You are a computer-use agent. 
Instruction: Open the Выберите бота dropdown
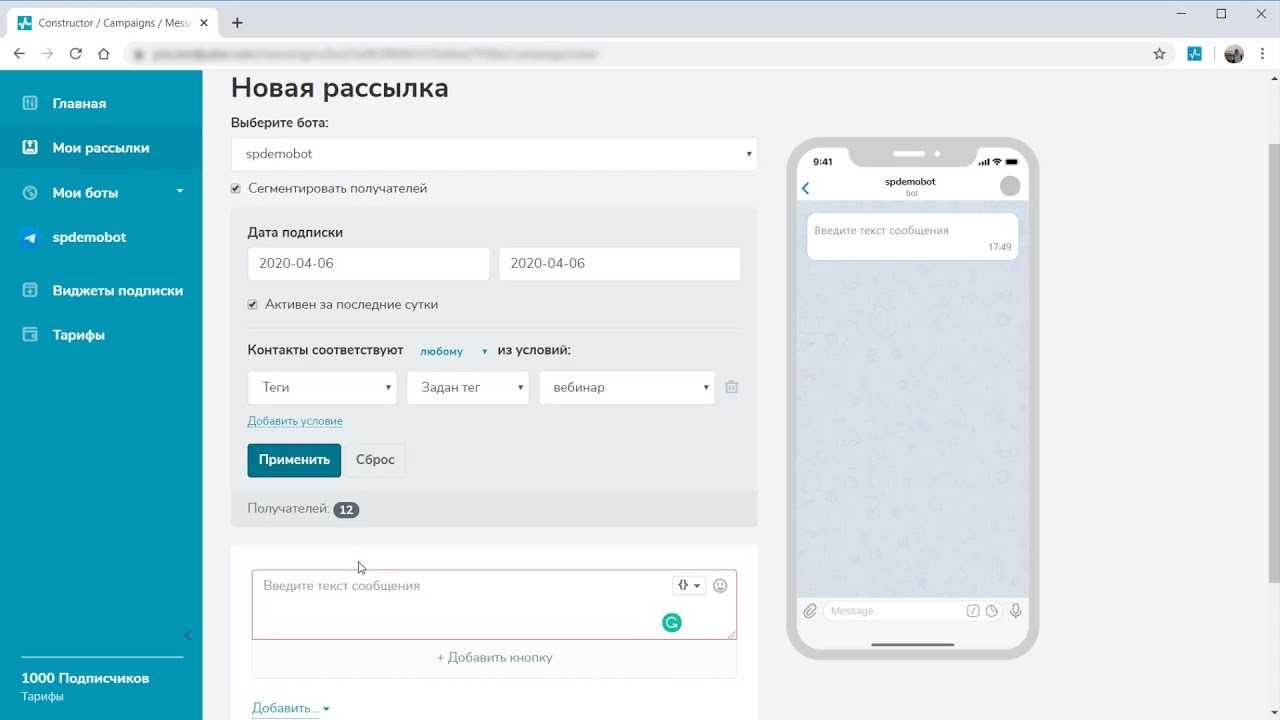pos(494,154)
